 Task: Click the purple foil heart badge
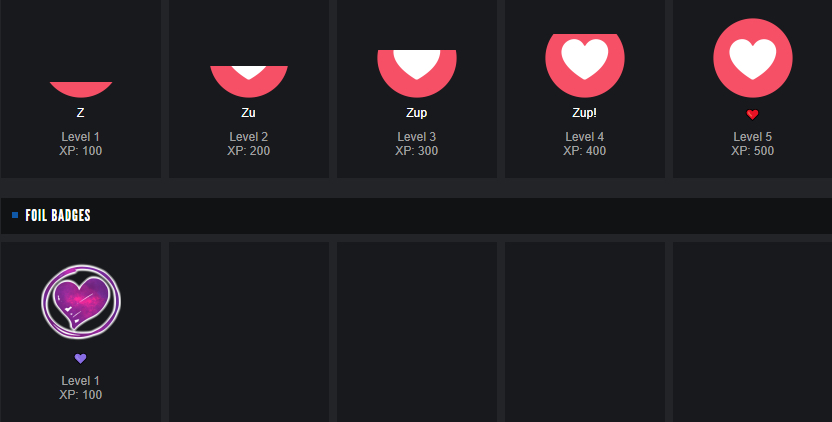pos(81,302)
